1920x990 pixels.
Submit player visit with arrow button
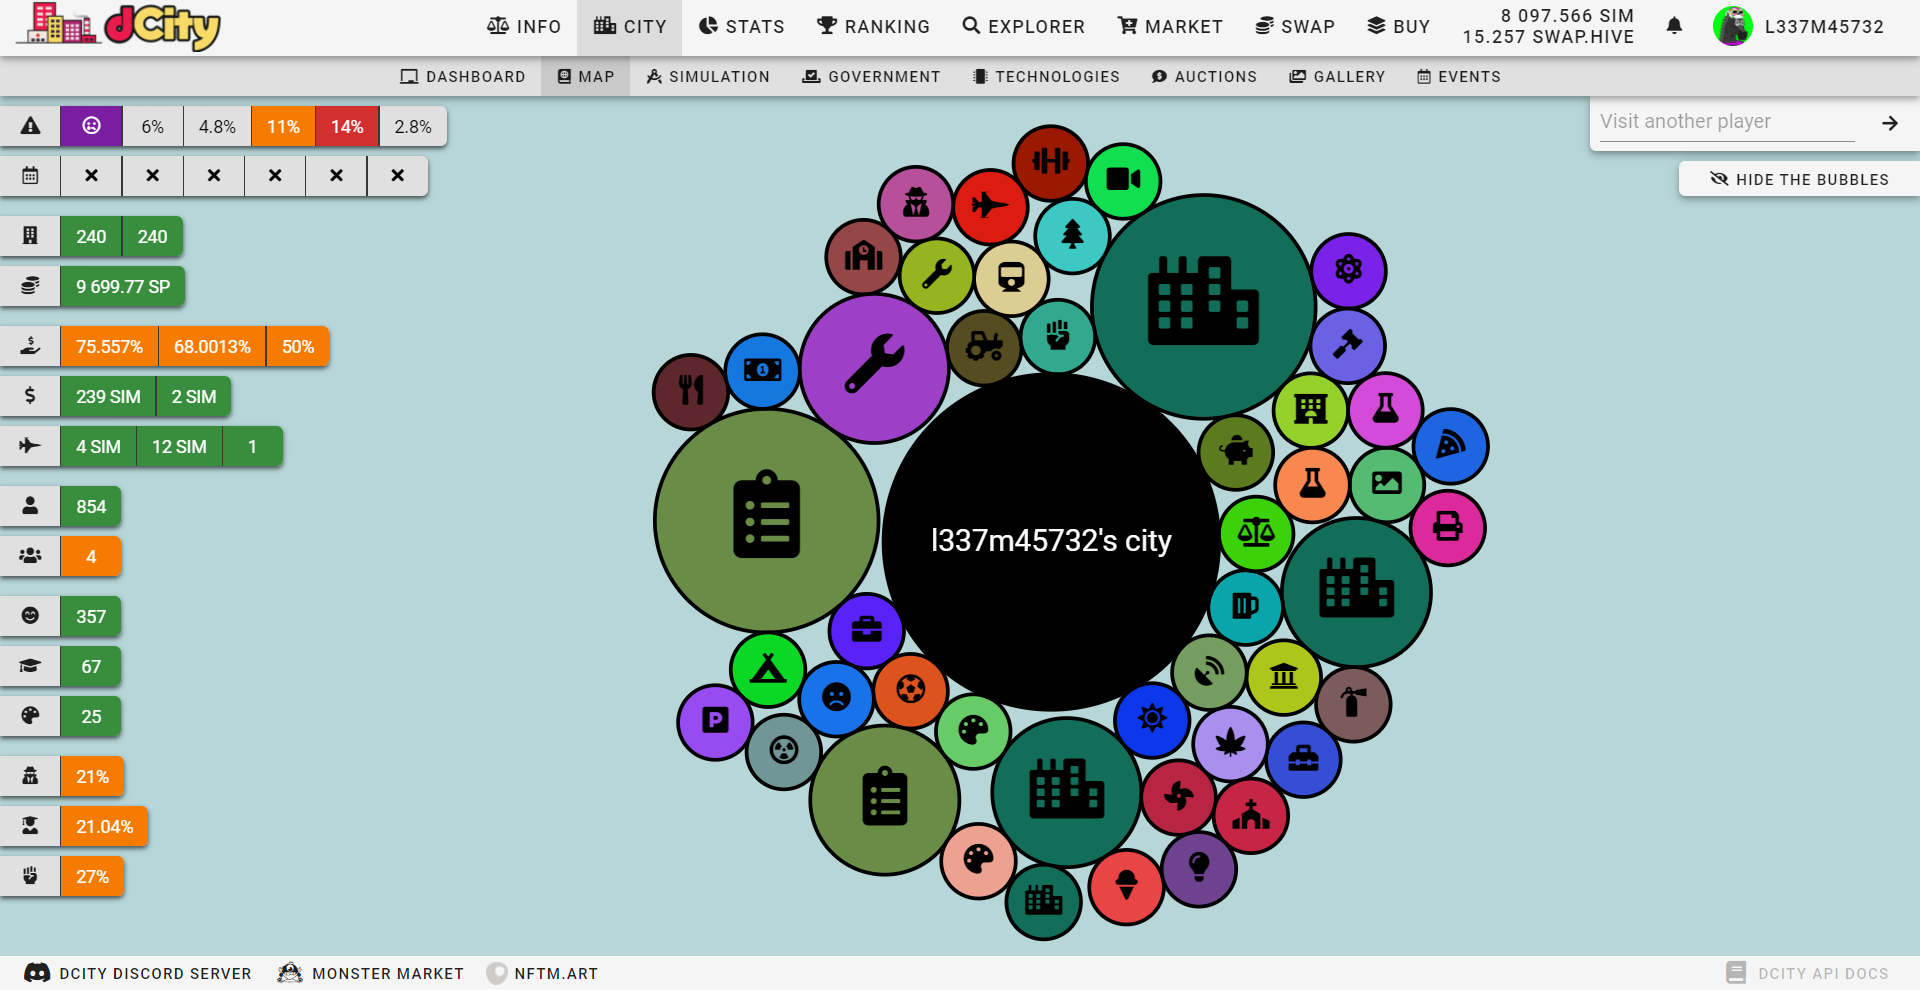point(1889,123)
